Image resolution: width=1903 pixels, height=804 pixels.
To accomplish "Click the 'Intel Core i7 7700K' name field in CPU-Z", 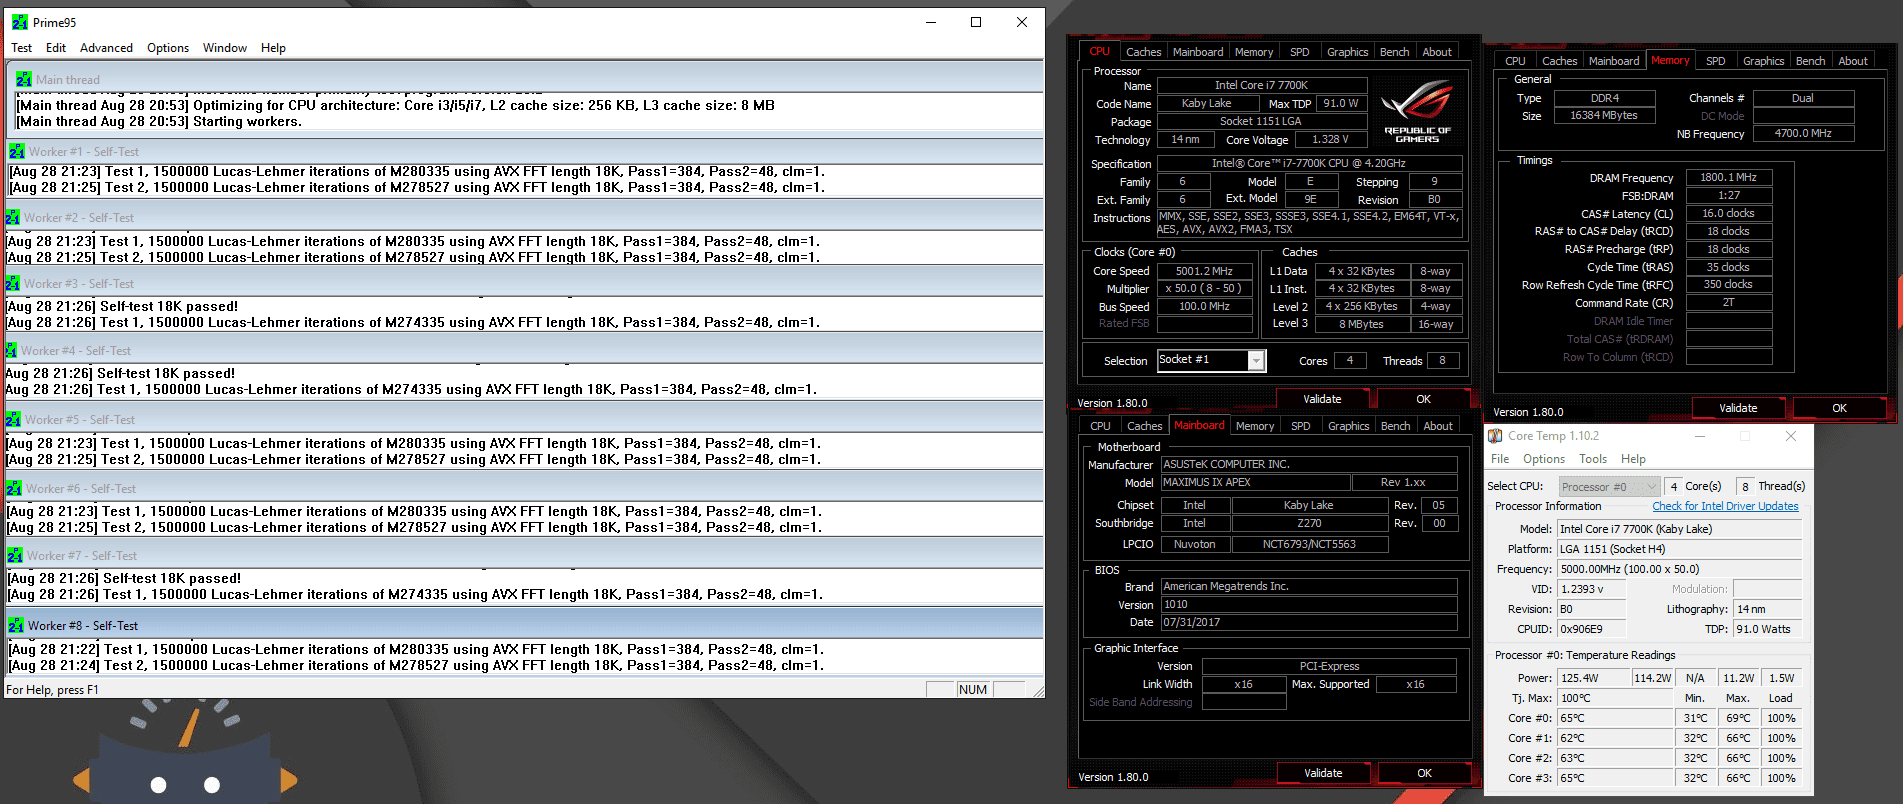I will pos(1261,85).
